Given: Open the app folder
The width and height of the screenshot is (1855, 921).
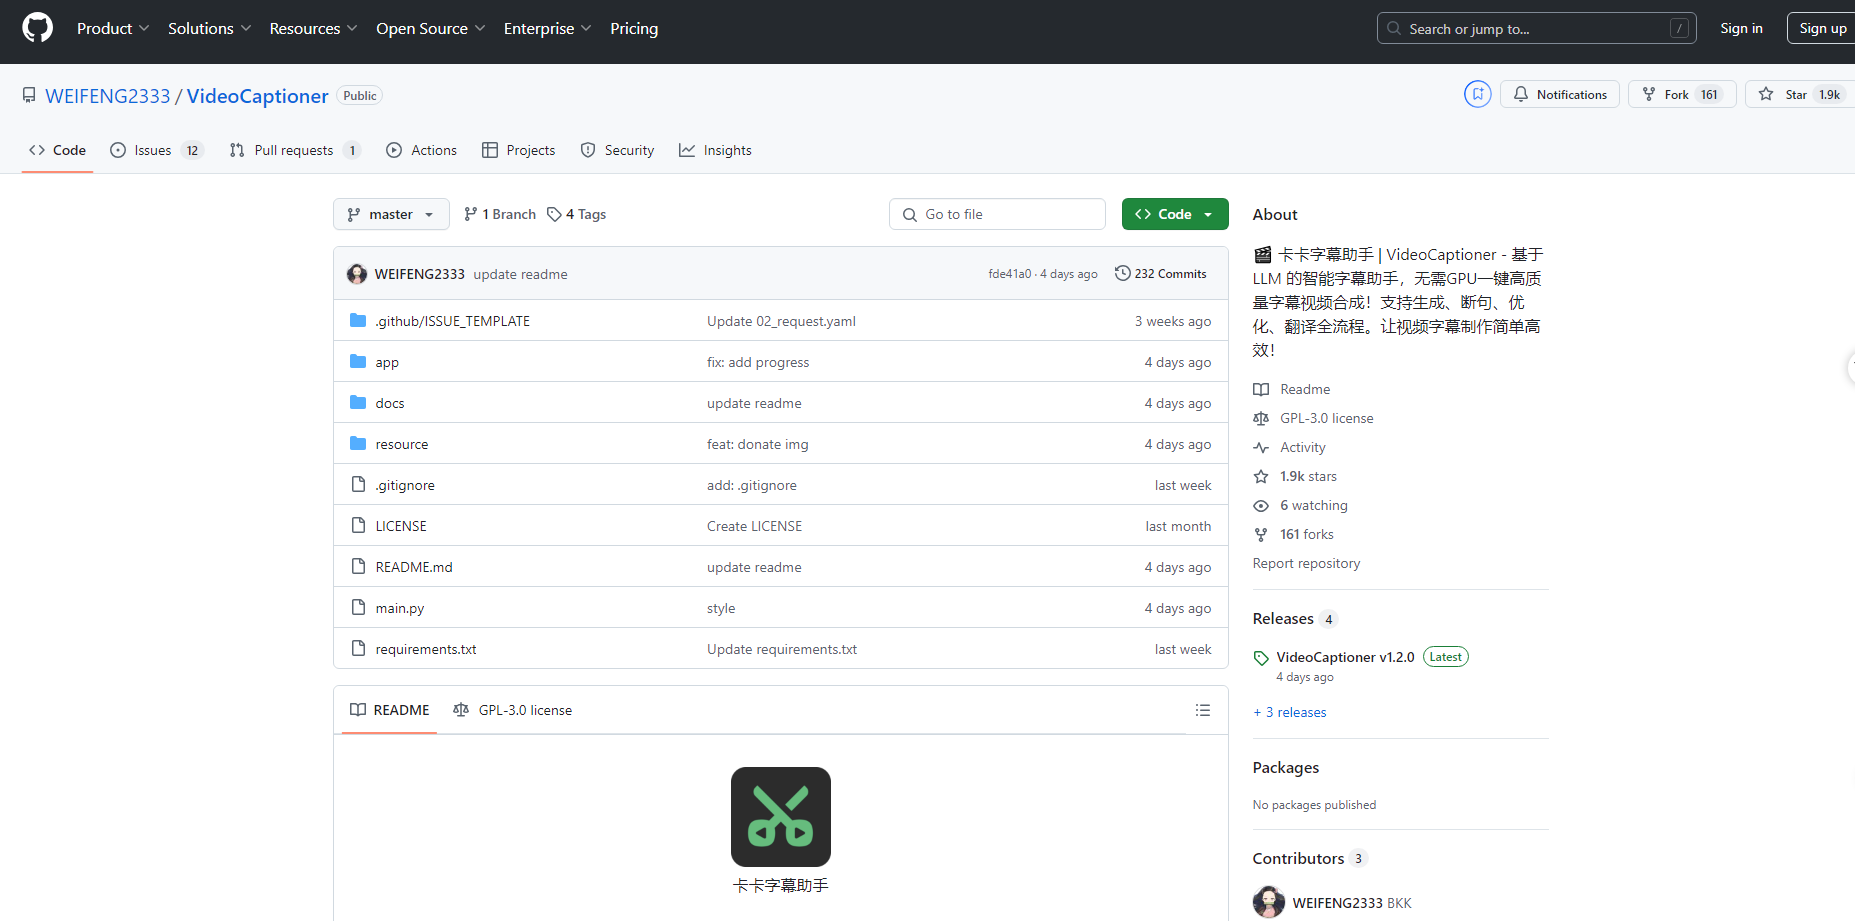Looking at the screenshot, I should tap(387, 362).
